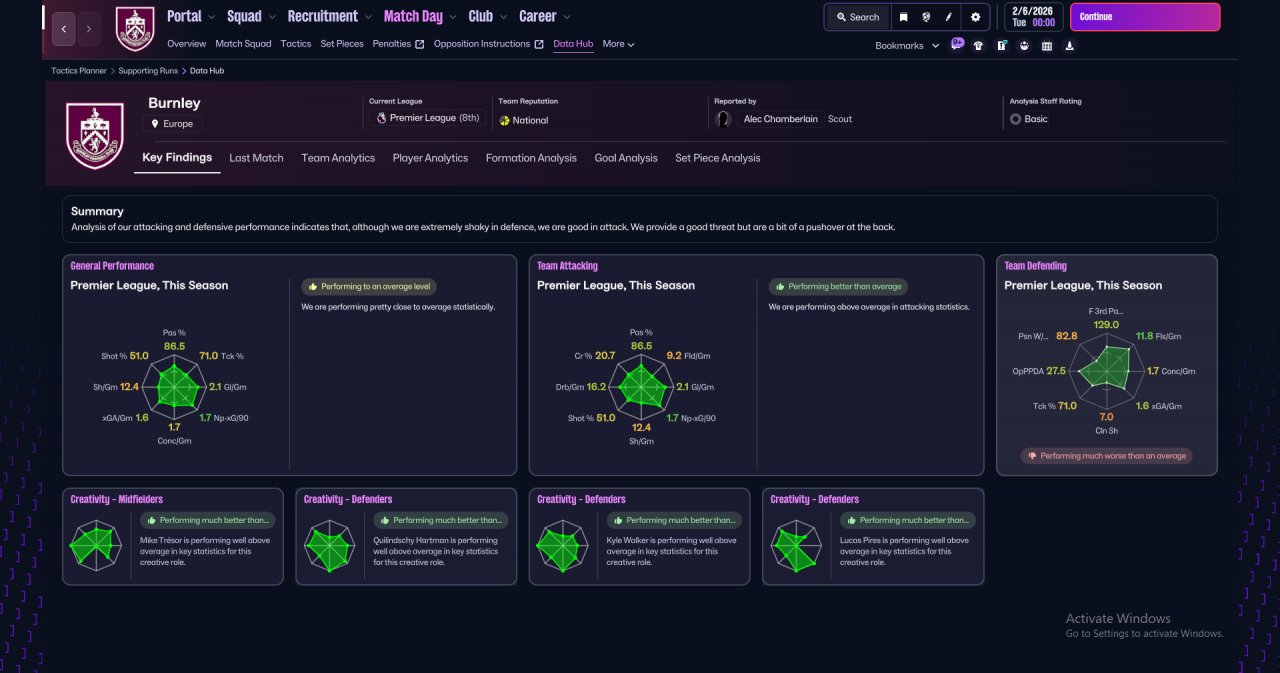Click the thumbs-up icon in General Performance
The width and height of the screenshot is (1280, 673).
312,286
